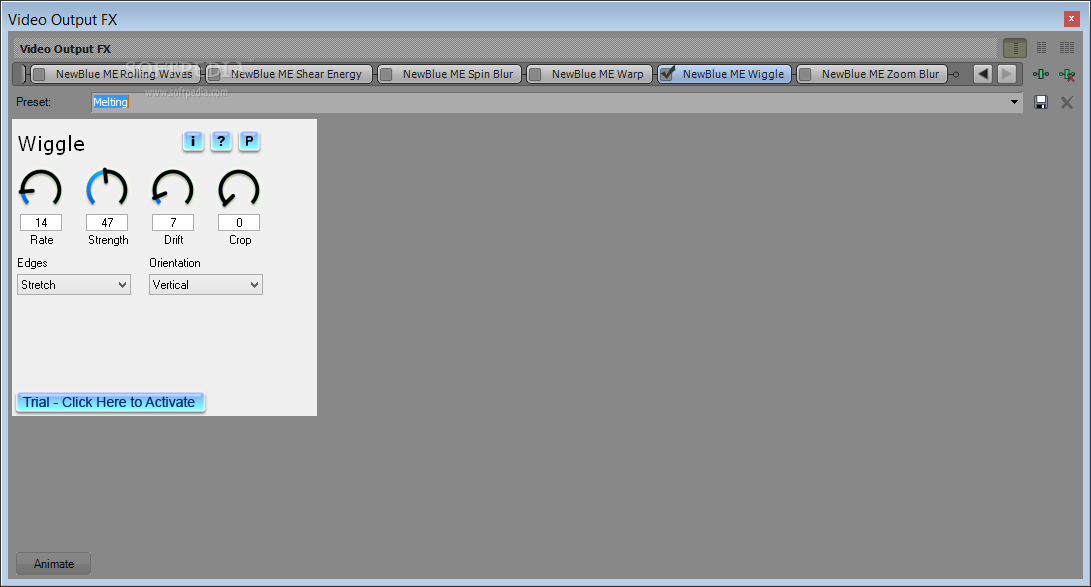1091x587 pixels.
Task: Switch to three-column layout view
Action: pyautogui.click(x=1067, y=48)
